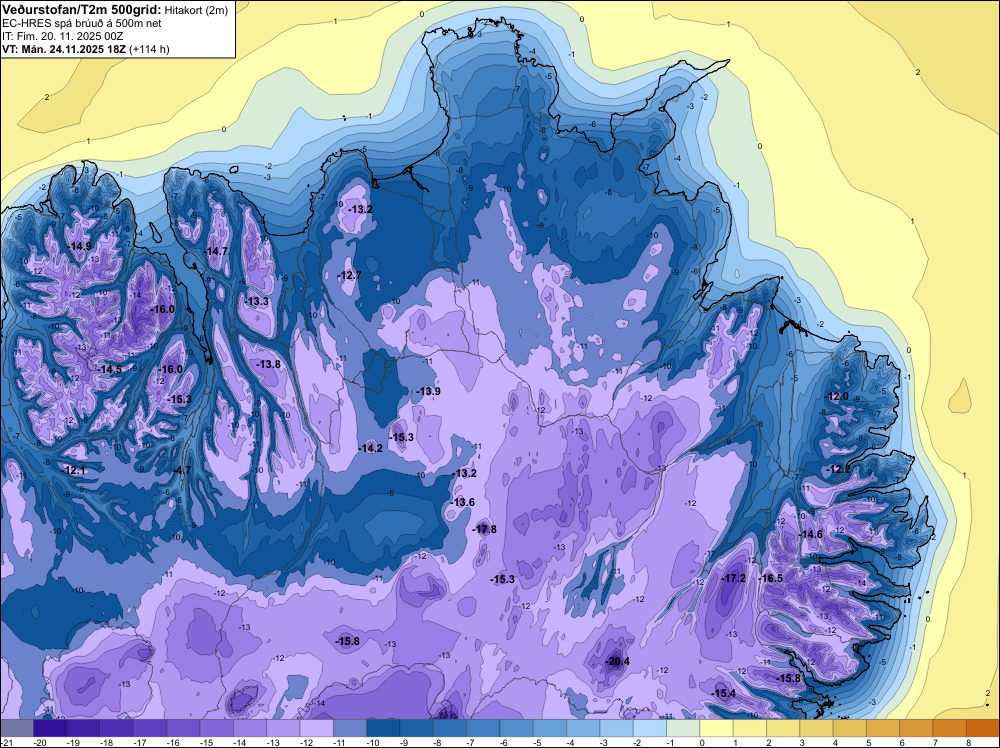
Task: Click the map temperature value "-12.1"
Action: point(74,470)
